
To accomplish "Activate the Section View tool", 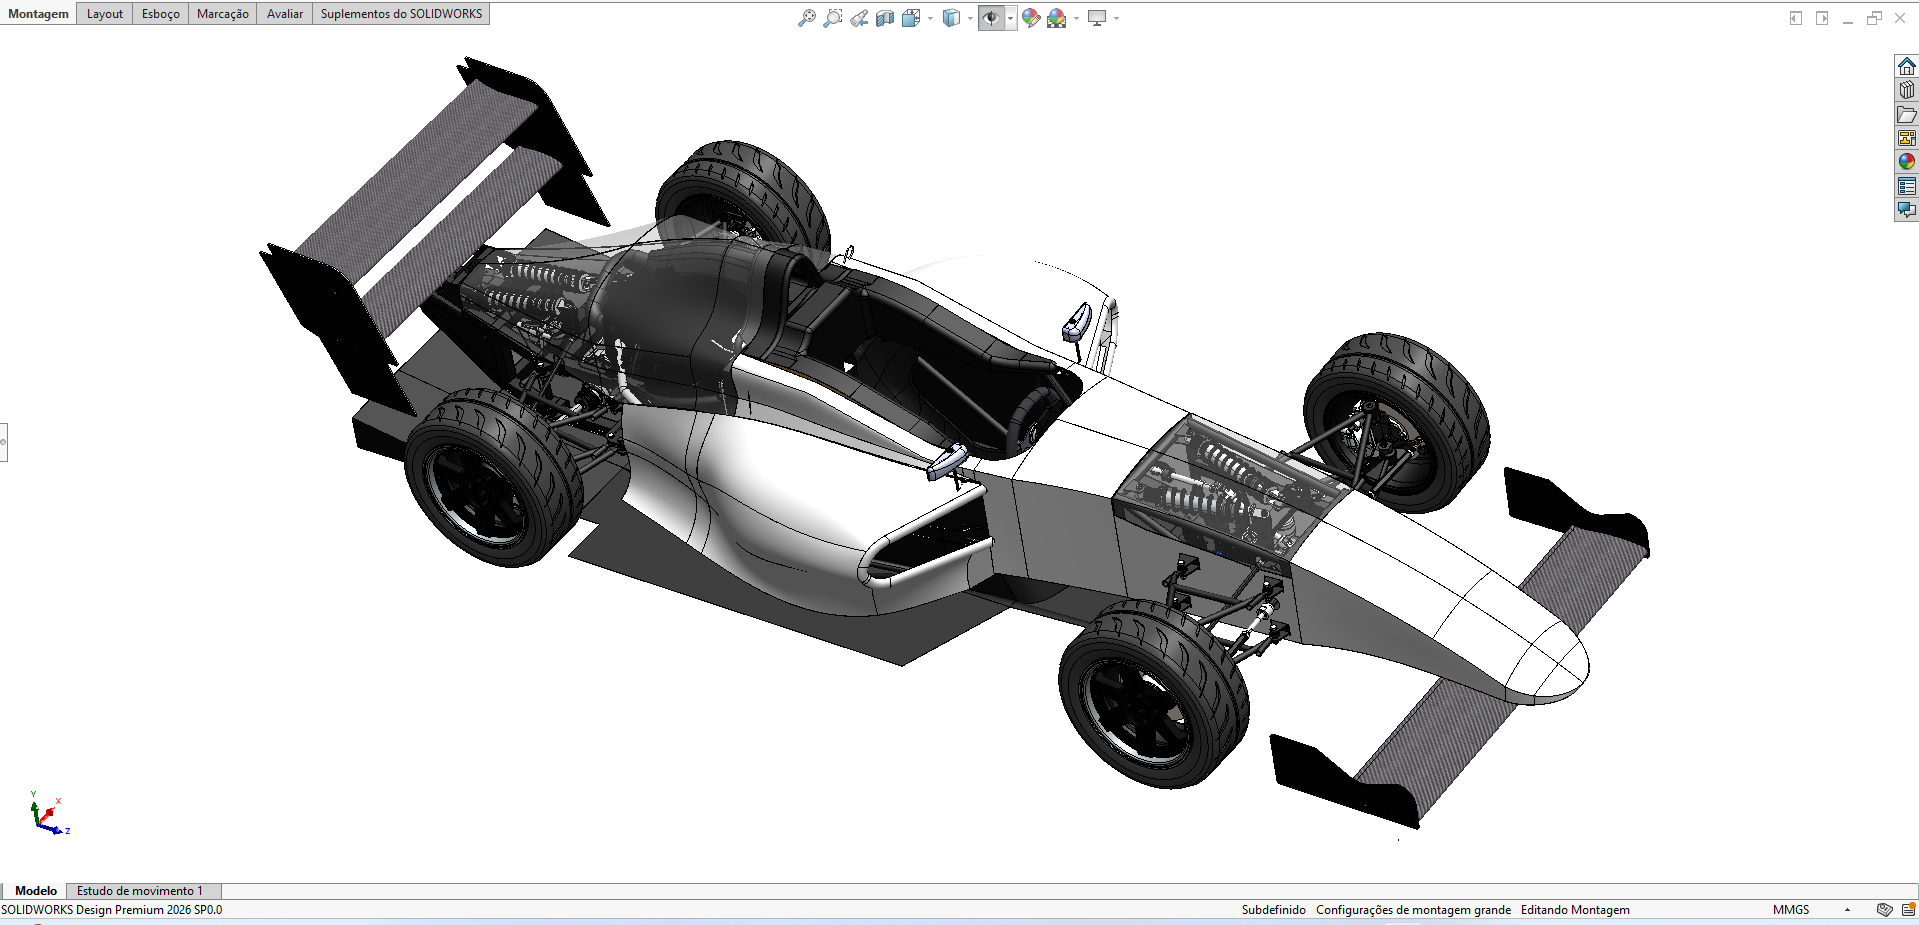I will pyautogui.click(x=885, y=18).
